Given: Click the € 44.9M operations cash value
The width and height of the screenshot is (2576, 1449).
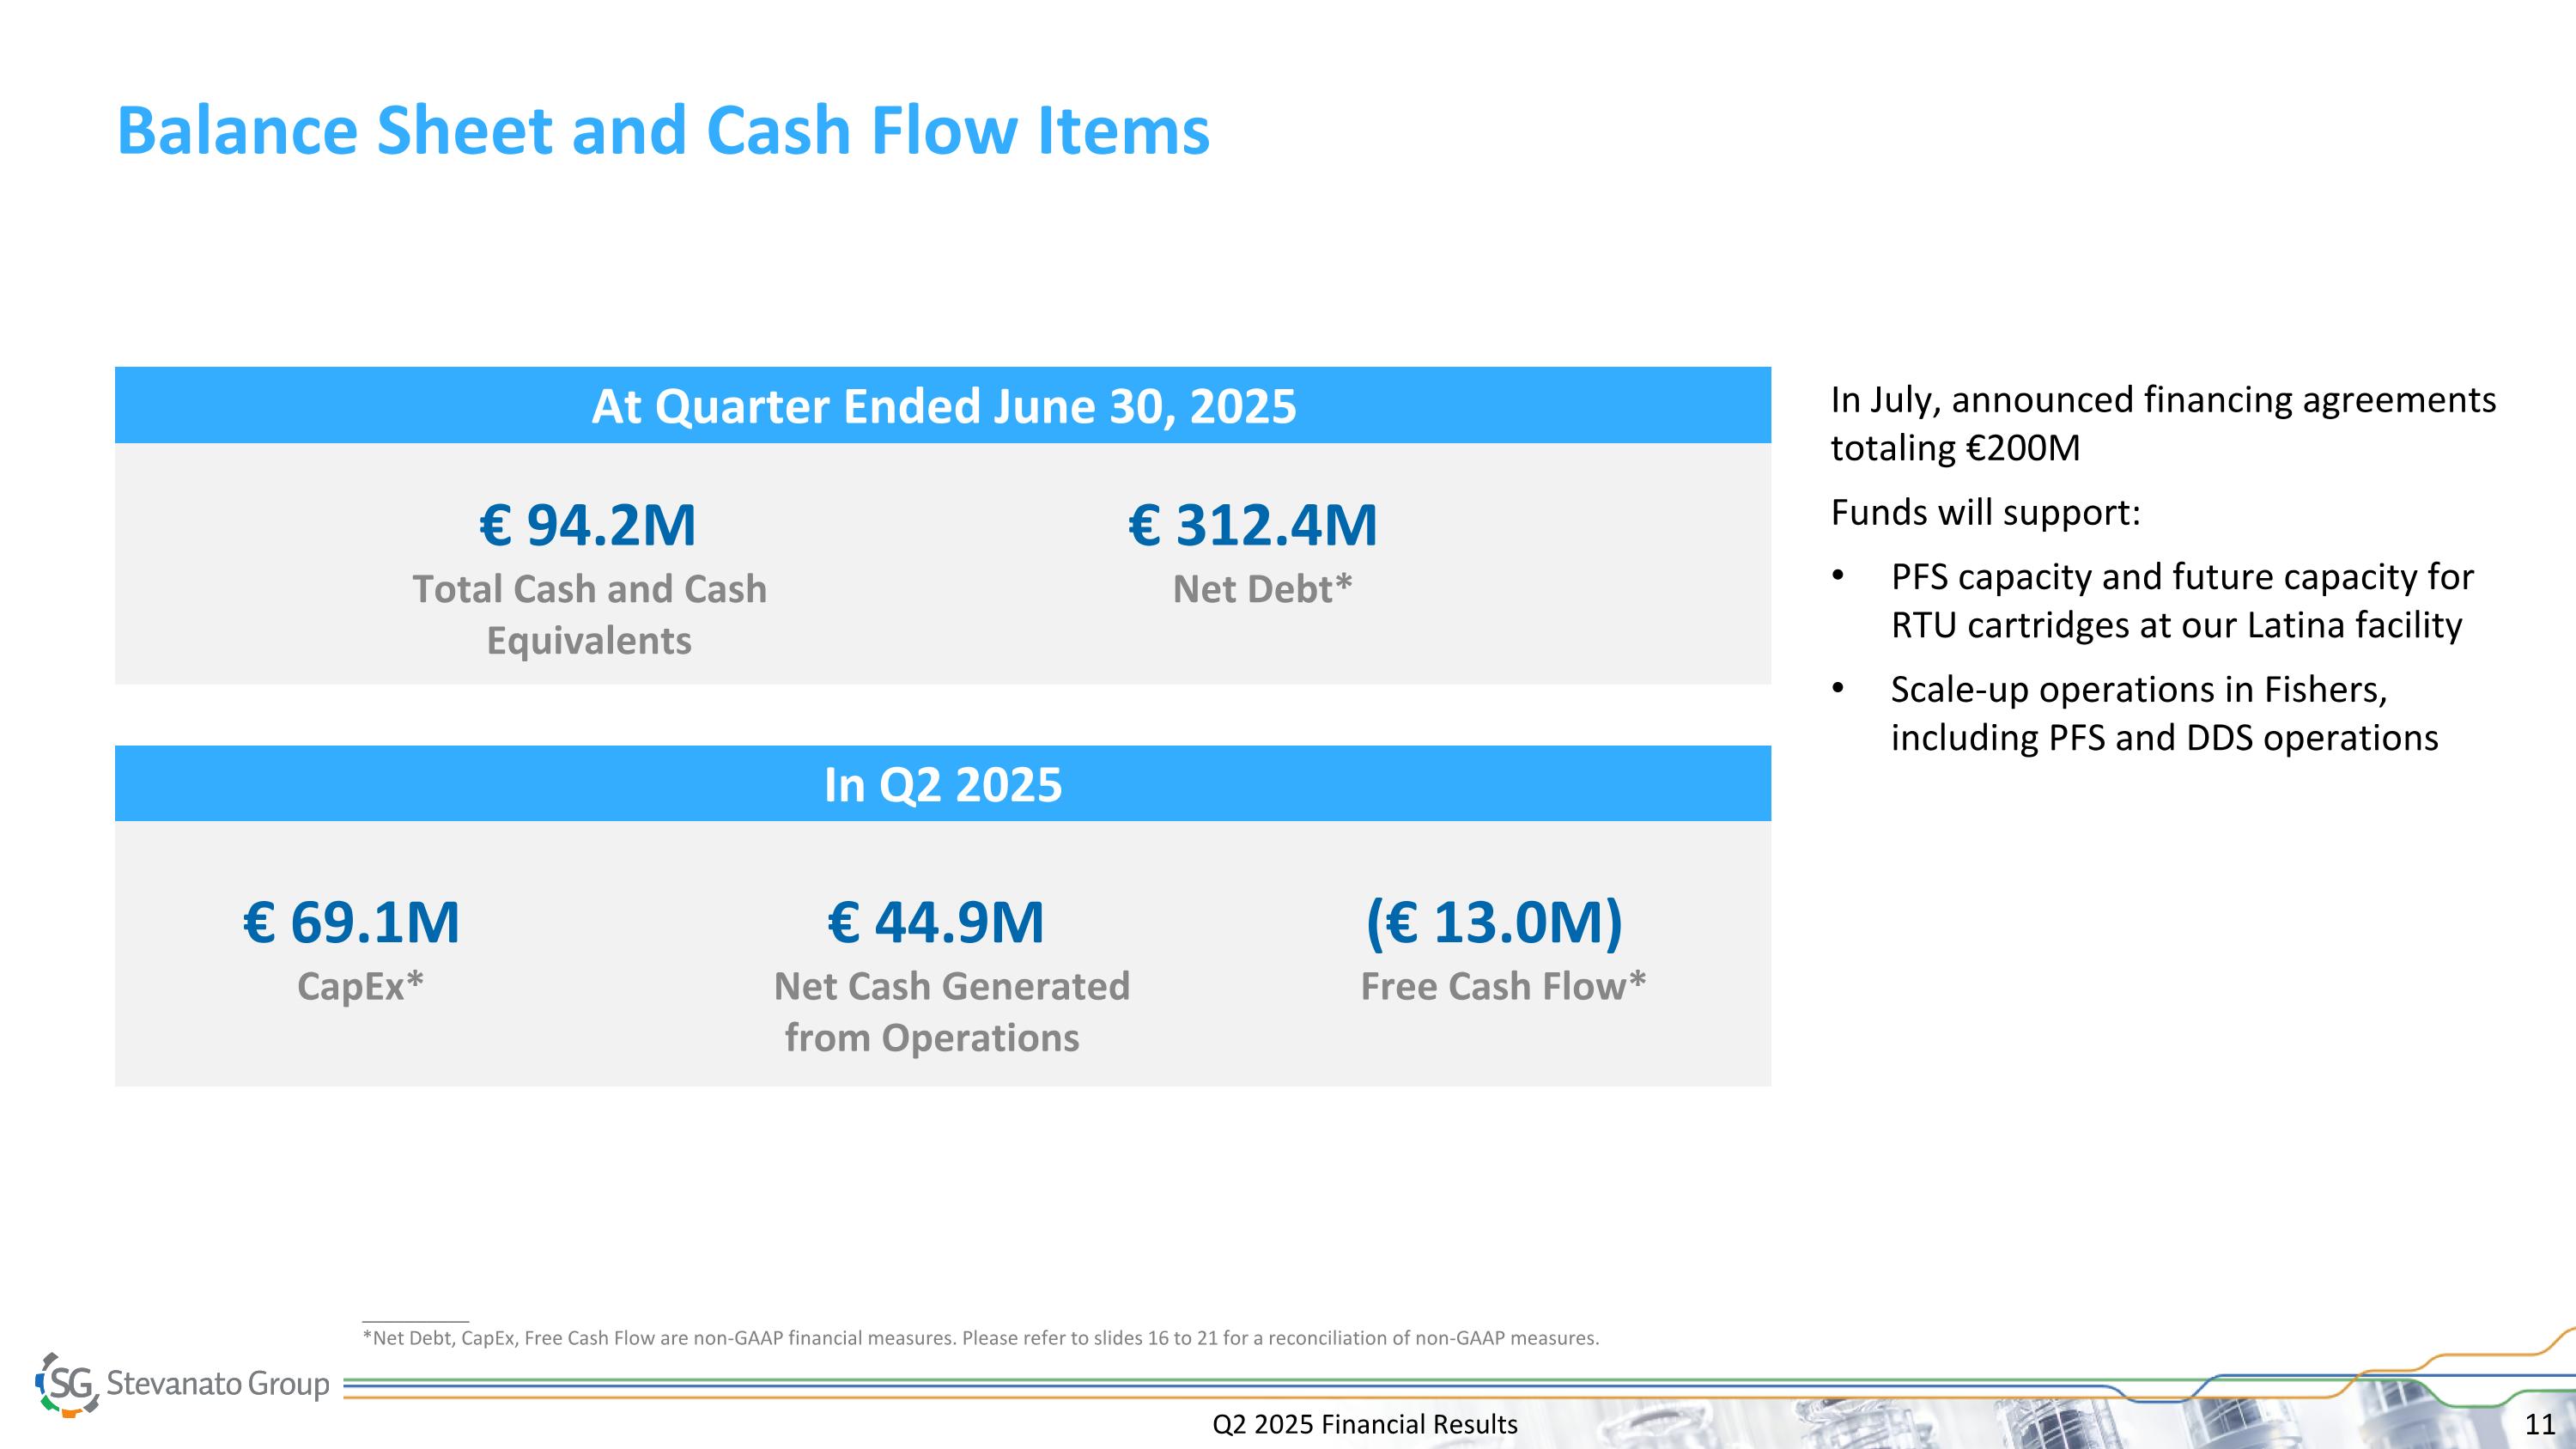Looking at the screenshot, I should pos(936,921).
